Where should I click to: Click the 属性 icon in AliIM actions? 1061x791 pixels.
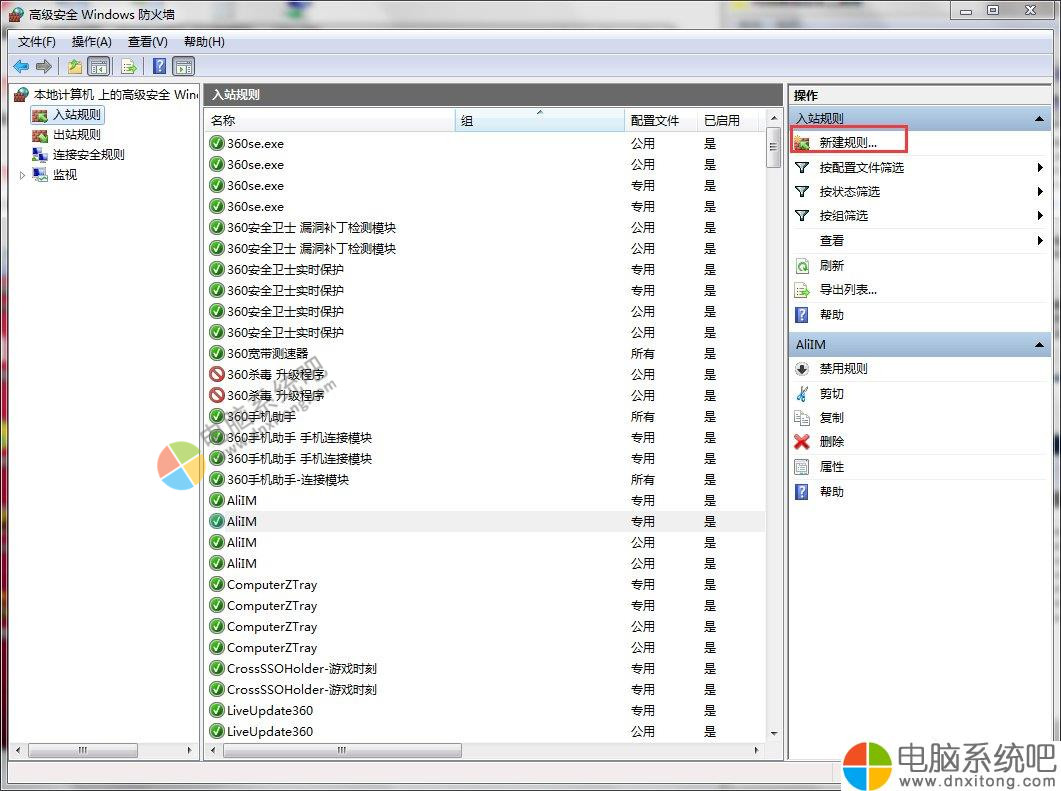(802, 467)
